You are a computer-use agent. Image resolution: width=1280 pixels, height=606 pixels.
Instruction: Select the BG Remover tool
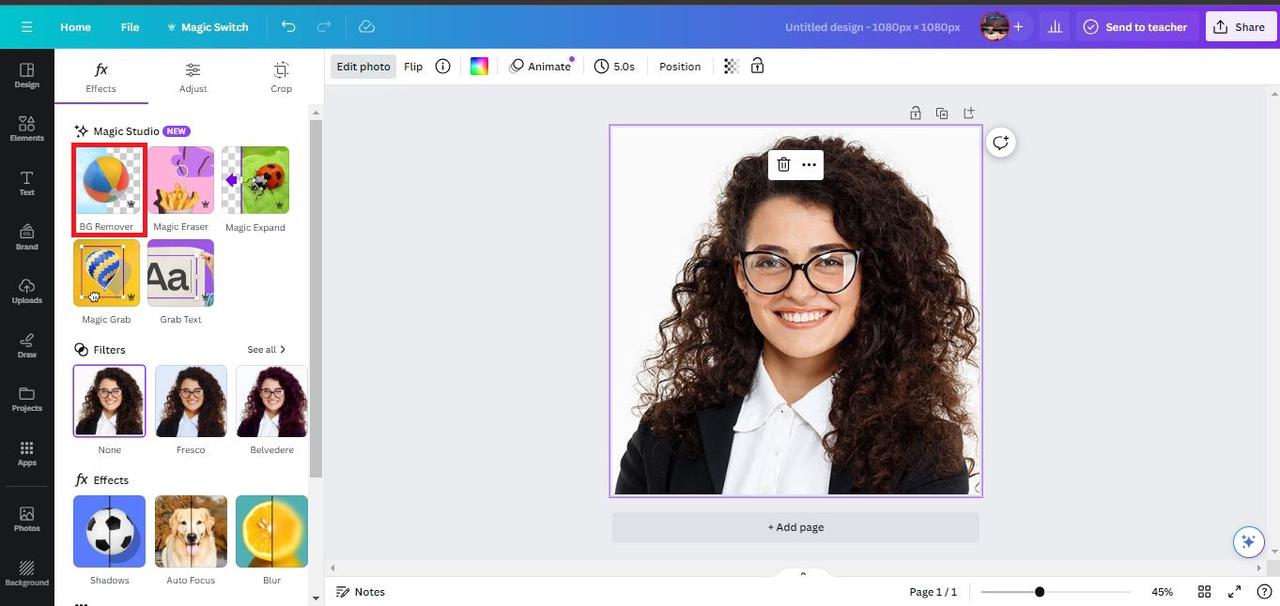coord(108,189)
